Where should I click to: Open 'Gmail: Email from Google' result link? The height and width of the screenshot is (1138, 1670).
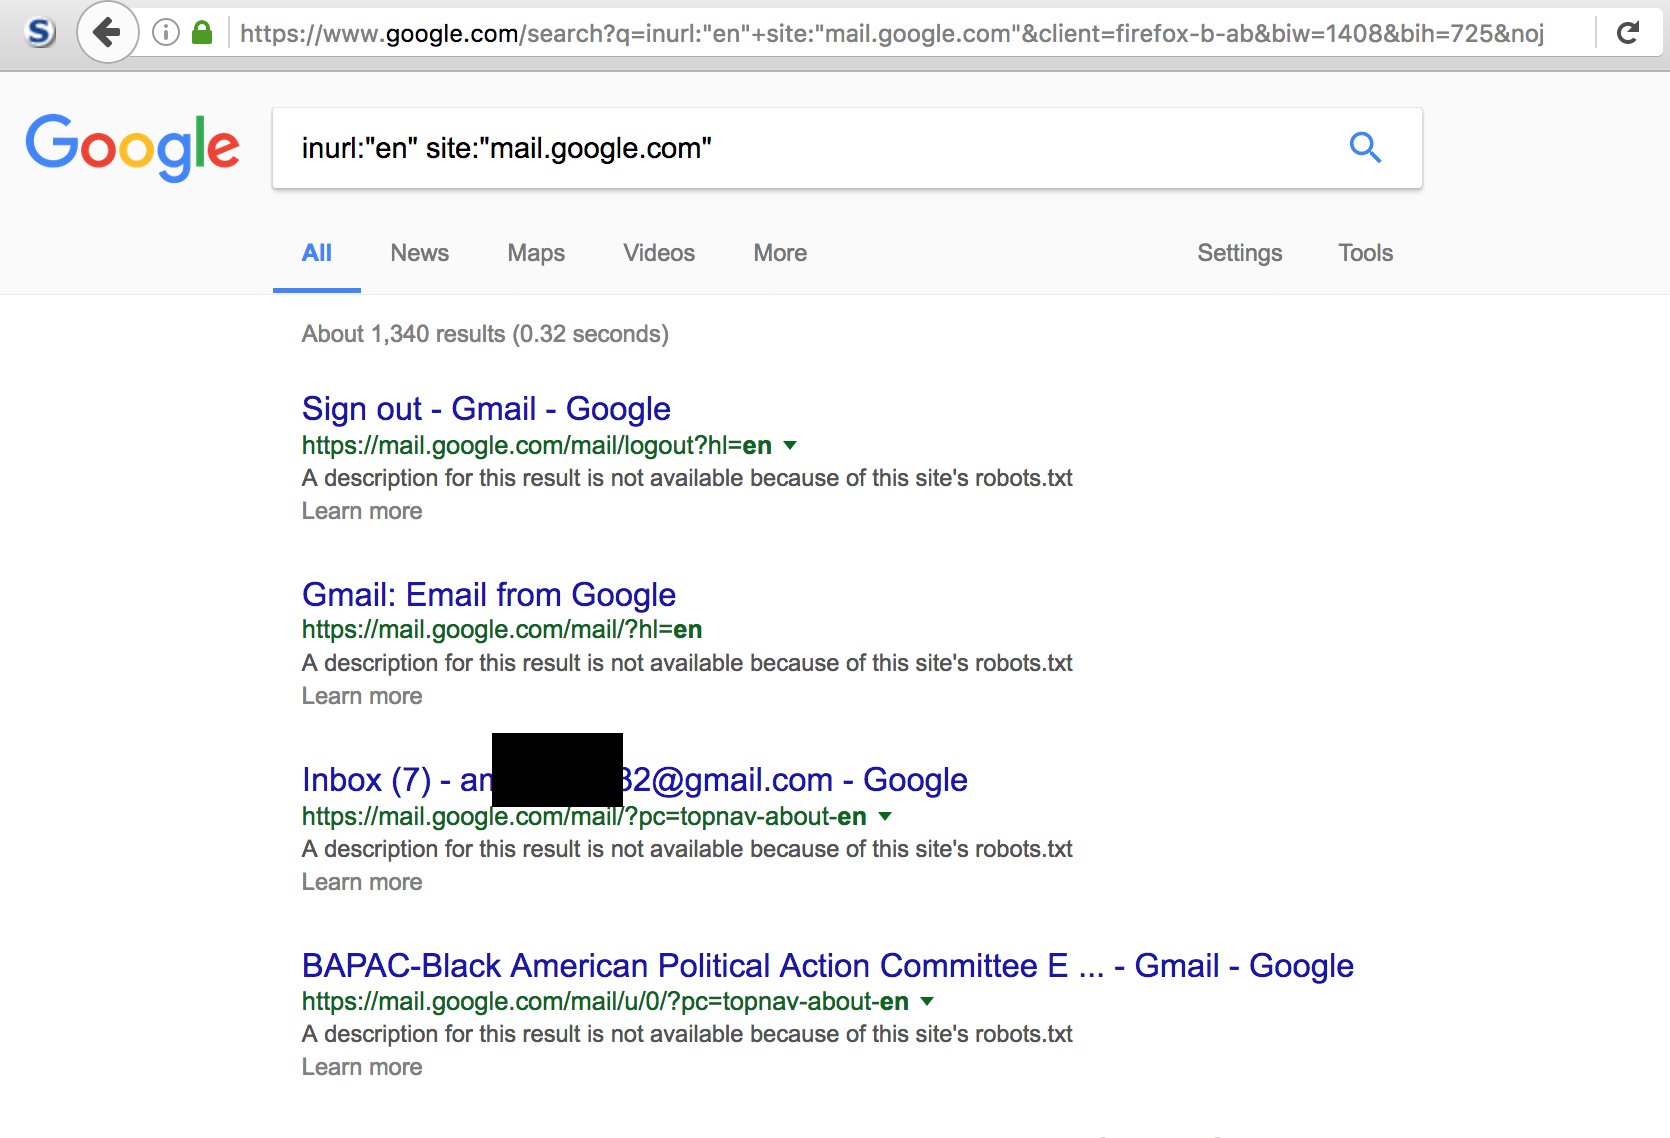[x=489, y=595]
